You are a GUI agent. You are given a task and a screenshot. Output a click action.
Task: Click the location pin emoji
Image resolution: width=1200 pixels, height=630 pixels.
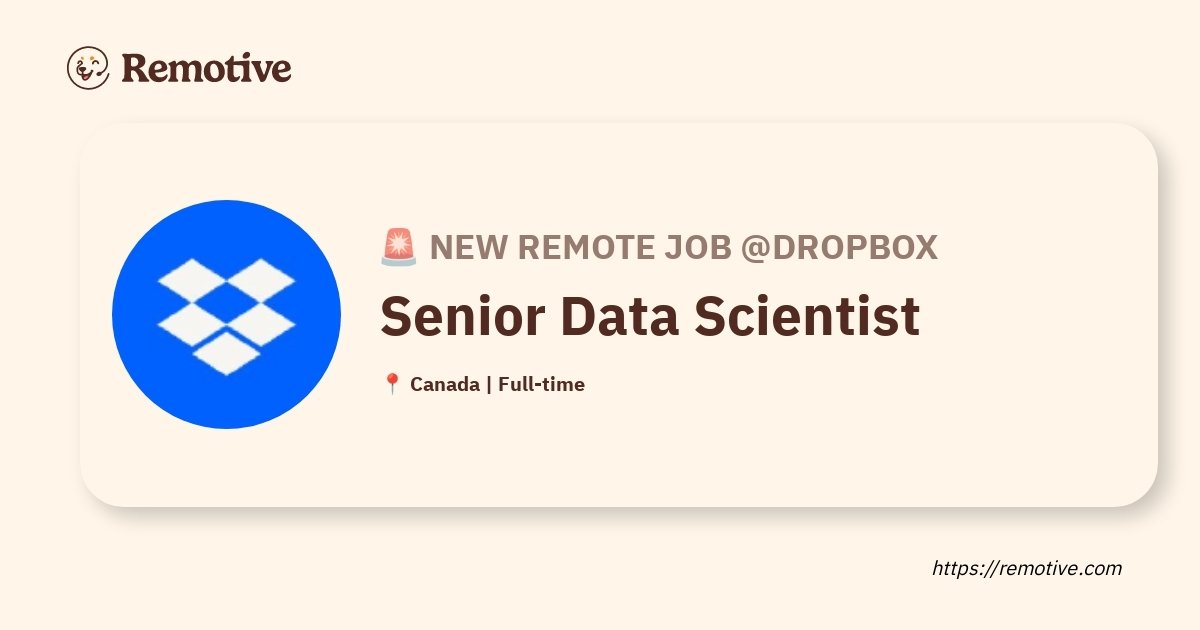[x=392, y=384]
